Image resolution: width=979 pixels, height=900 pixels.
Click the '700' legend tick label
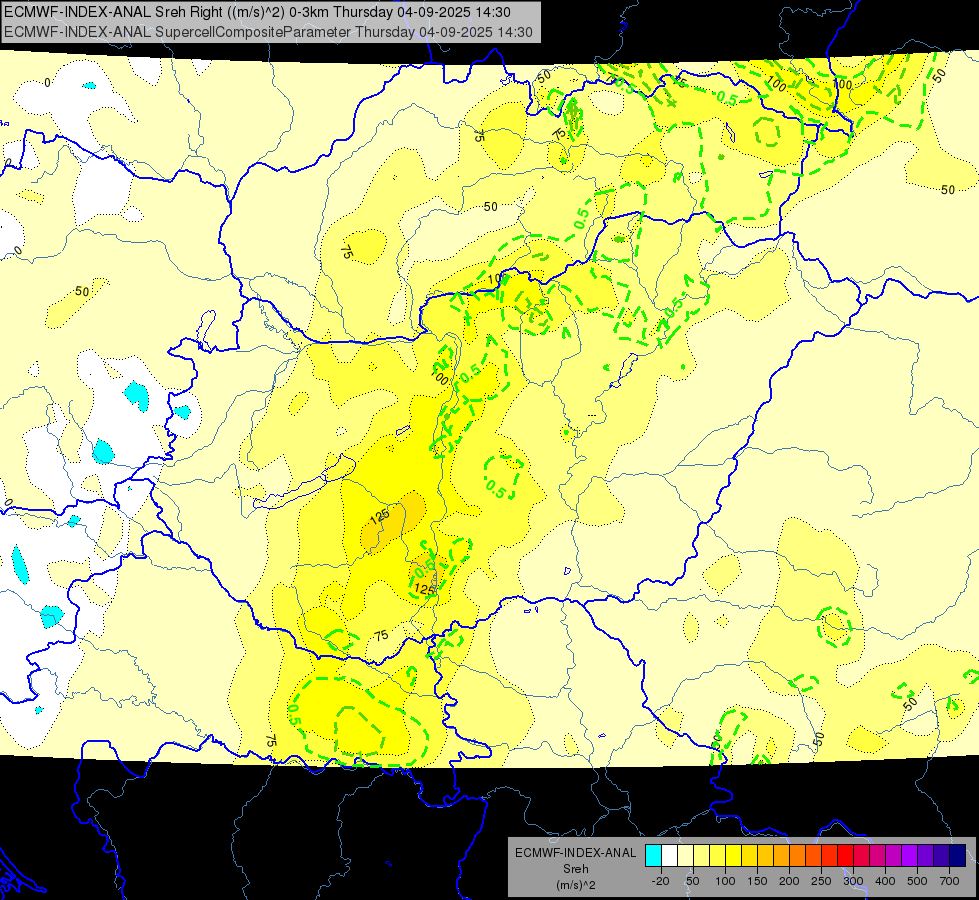pyautogui.click(x=950, y=881)
